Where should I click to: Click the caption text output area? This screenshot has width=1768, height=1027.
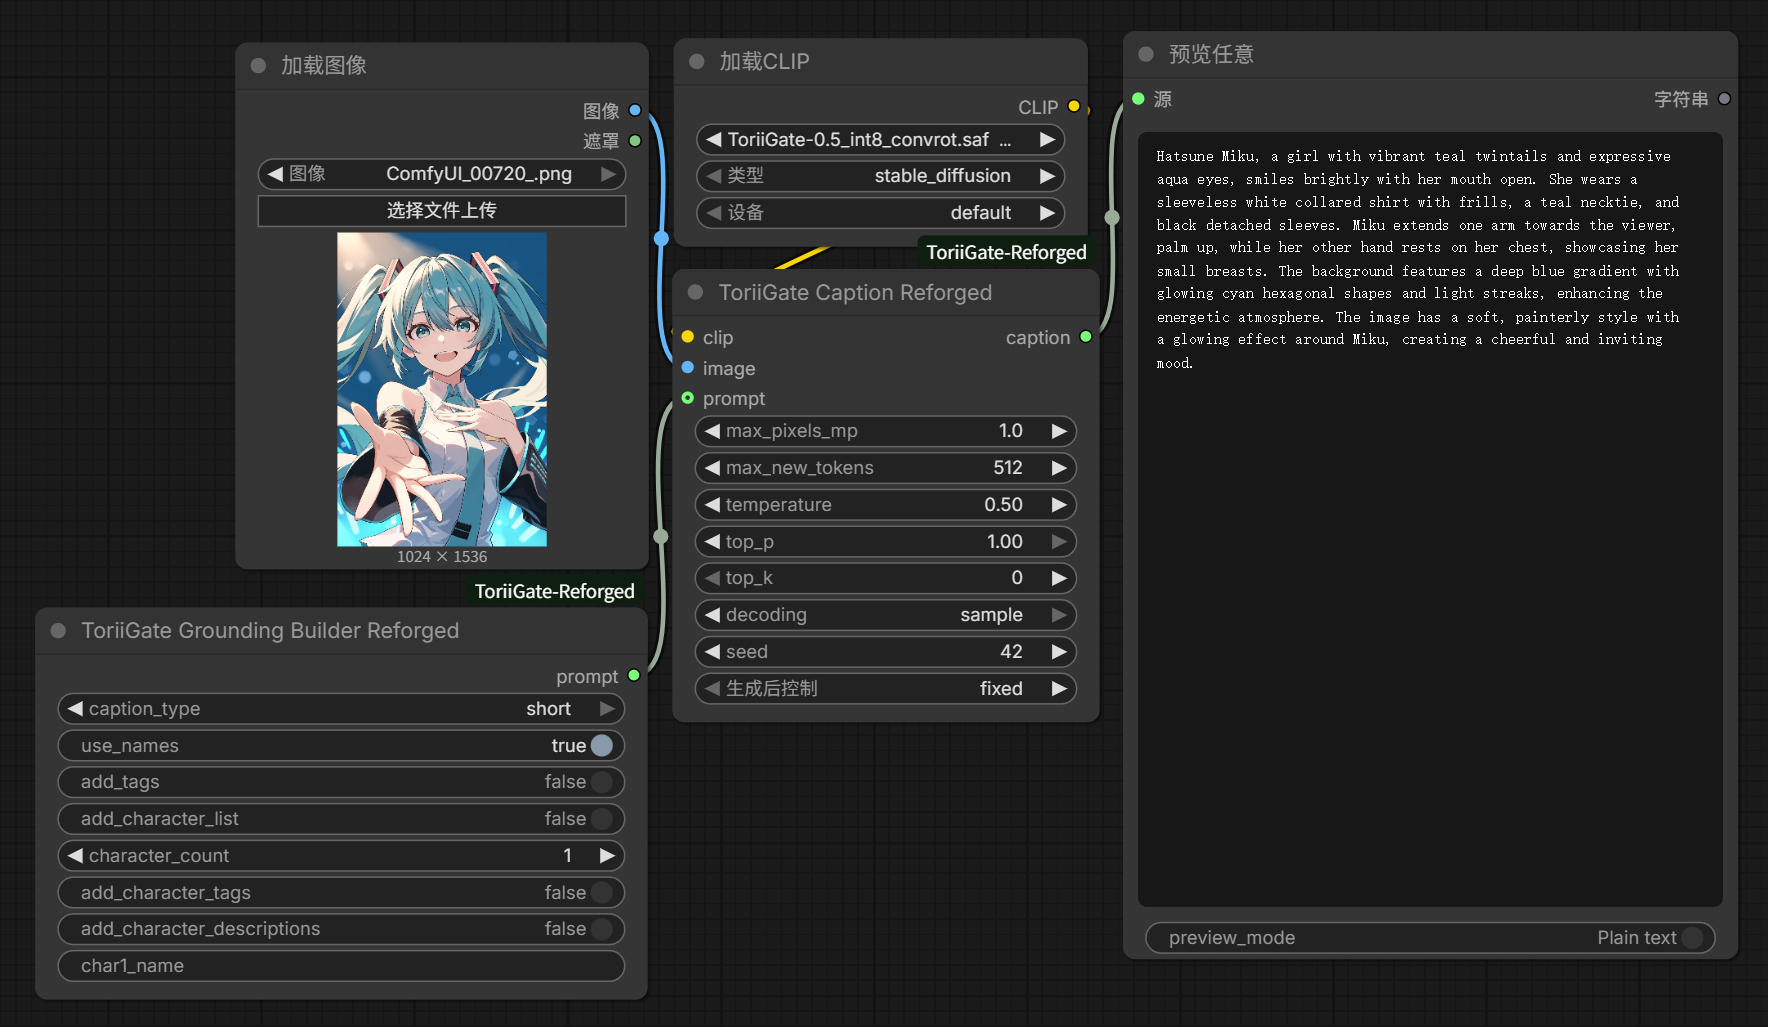(1430, 519)
